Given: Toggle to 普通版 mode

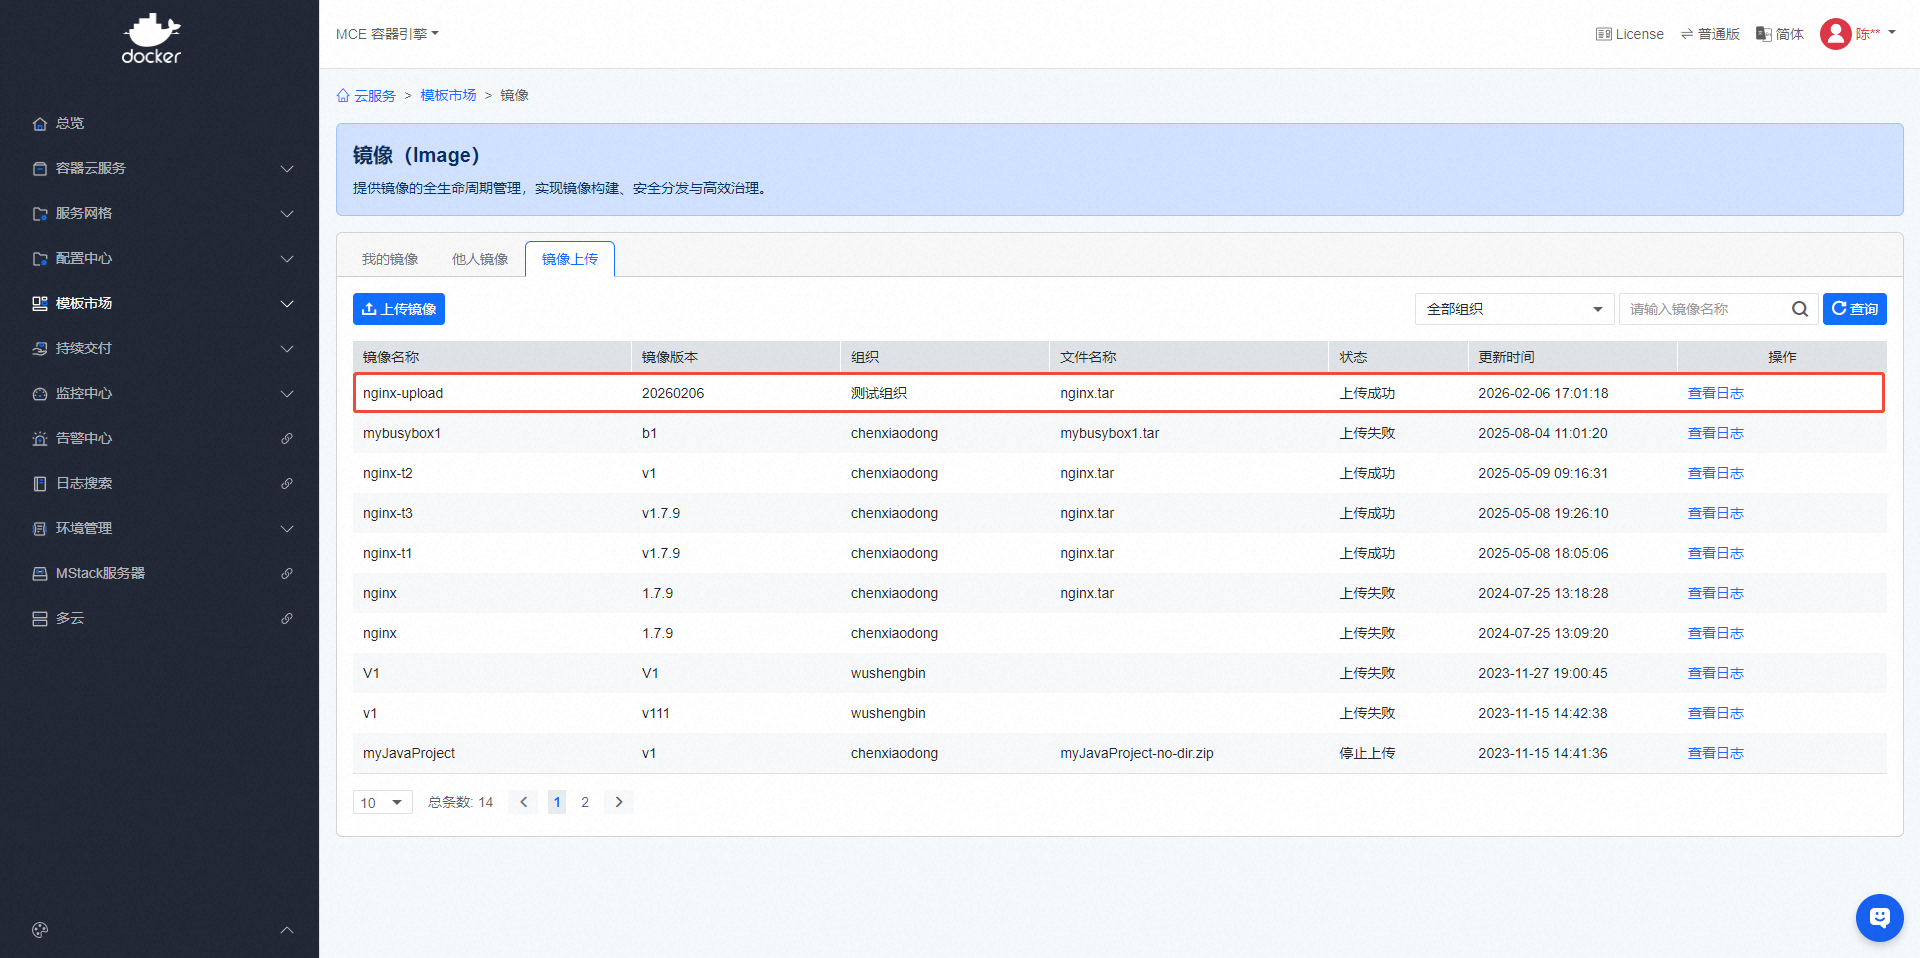Looking at the screenshot, I should pos(1710,34).
